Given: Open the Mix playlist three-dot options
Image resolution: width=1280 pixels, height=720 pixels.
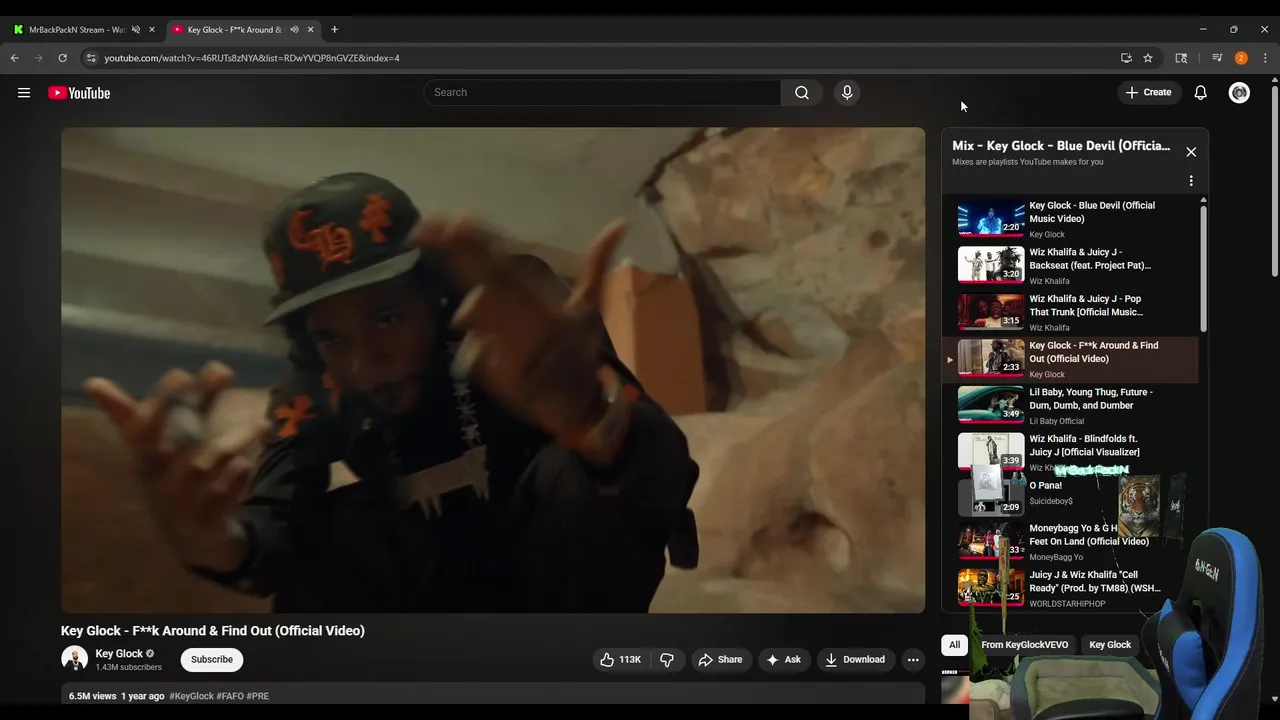Looking at the screenshot, I should pyautogui.click(x=1191, y=181).
